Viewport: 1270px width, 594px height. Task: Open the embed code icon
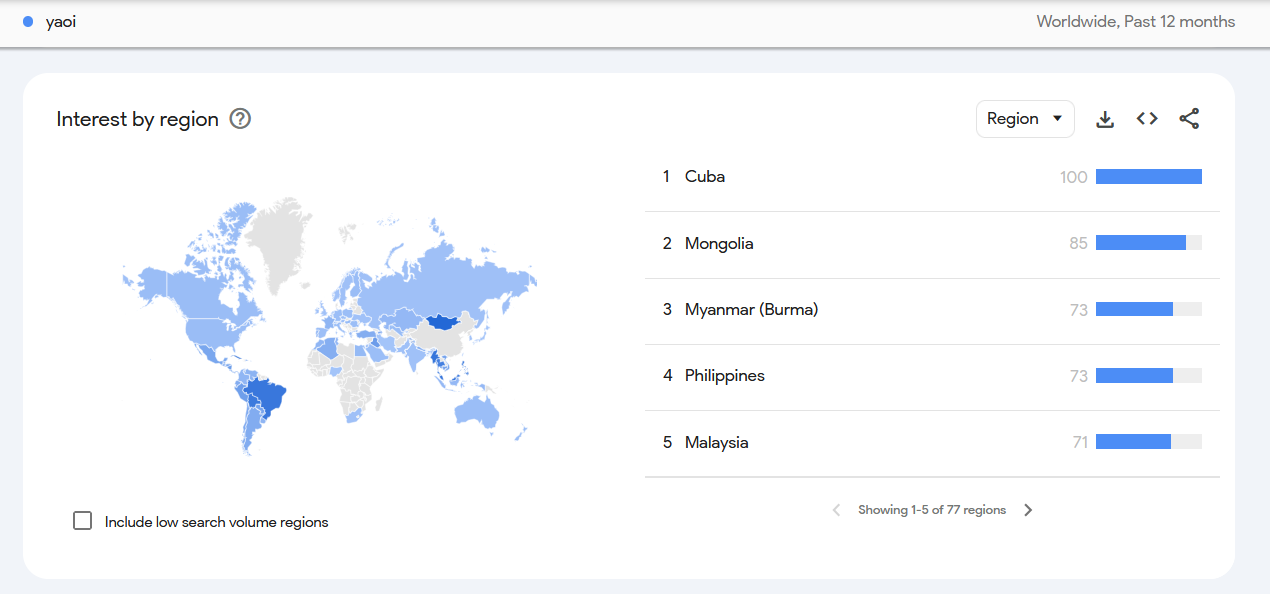click(x=1147, y=119)
